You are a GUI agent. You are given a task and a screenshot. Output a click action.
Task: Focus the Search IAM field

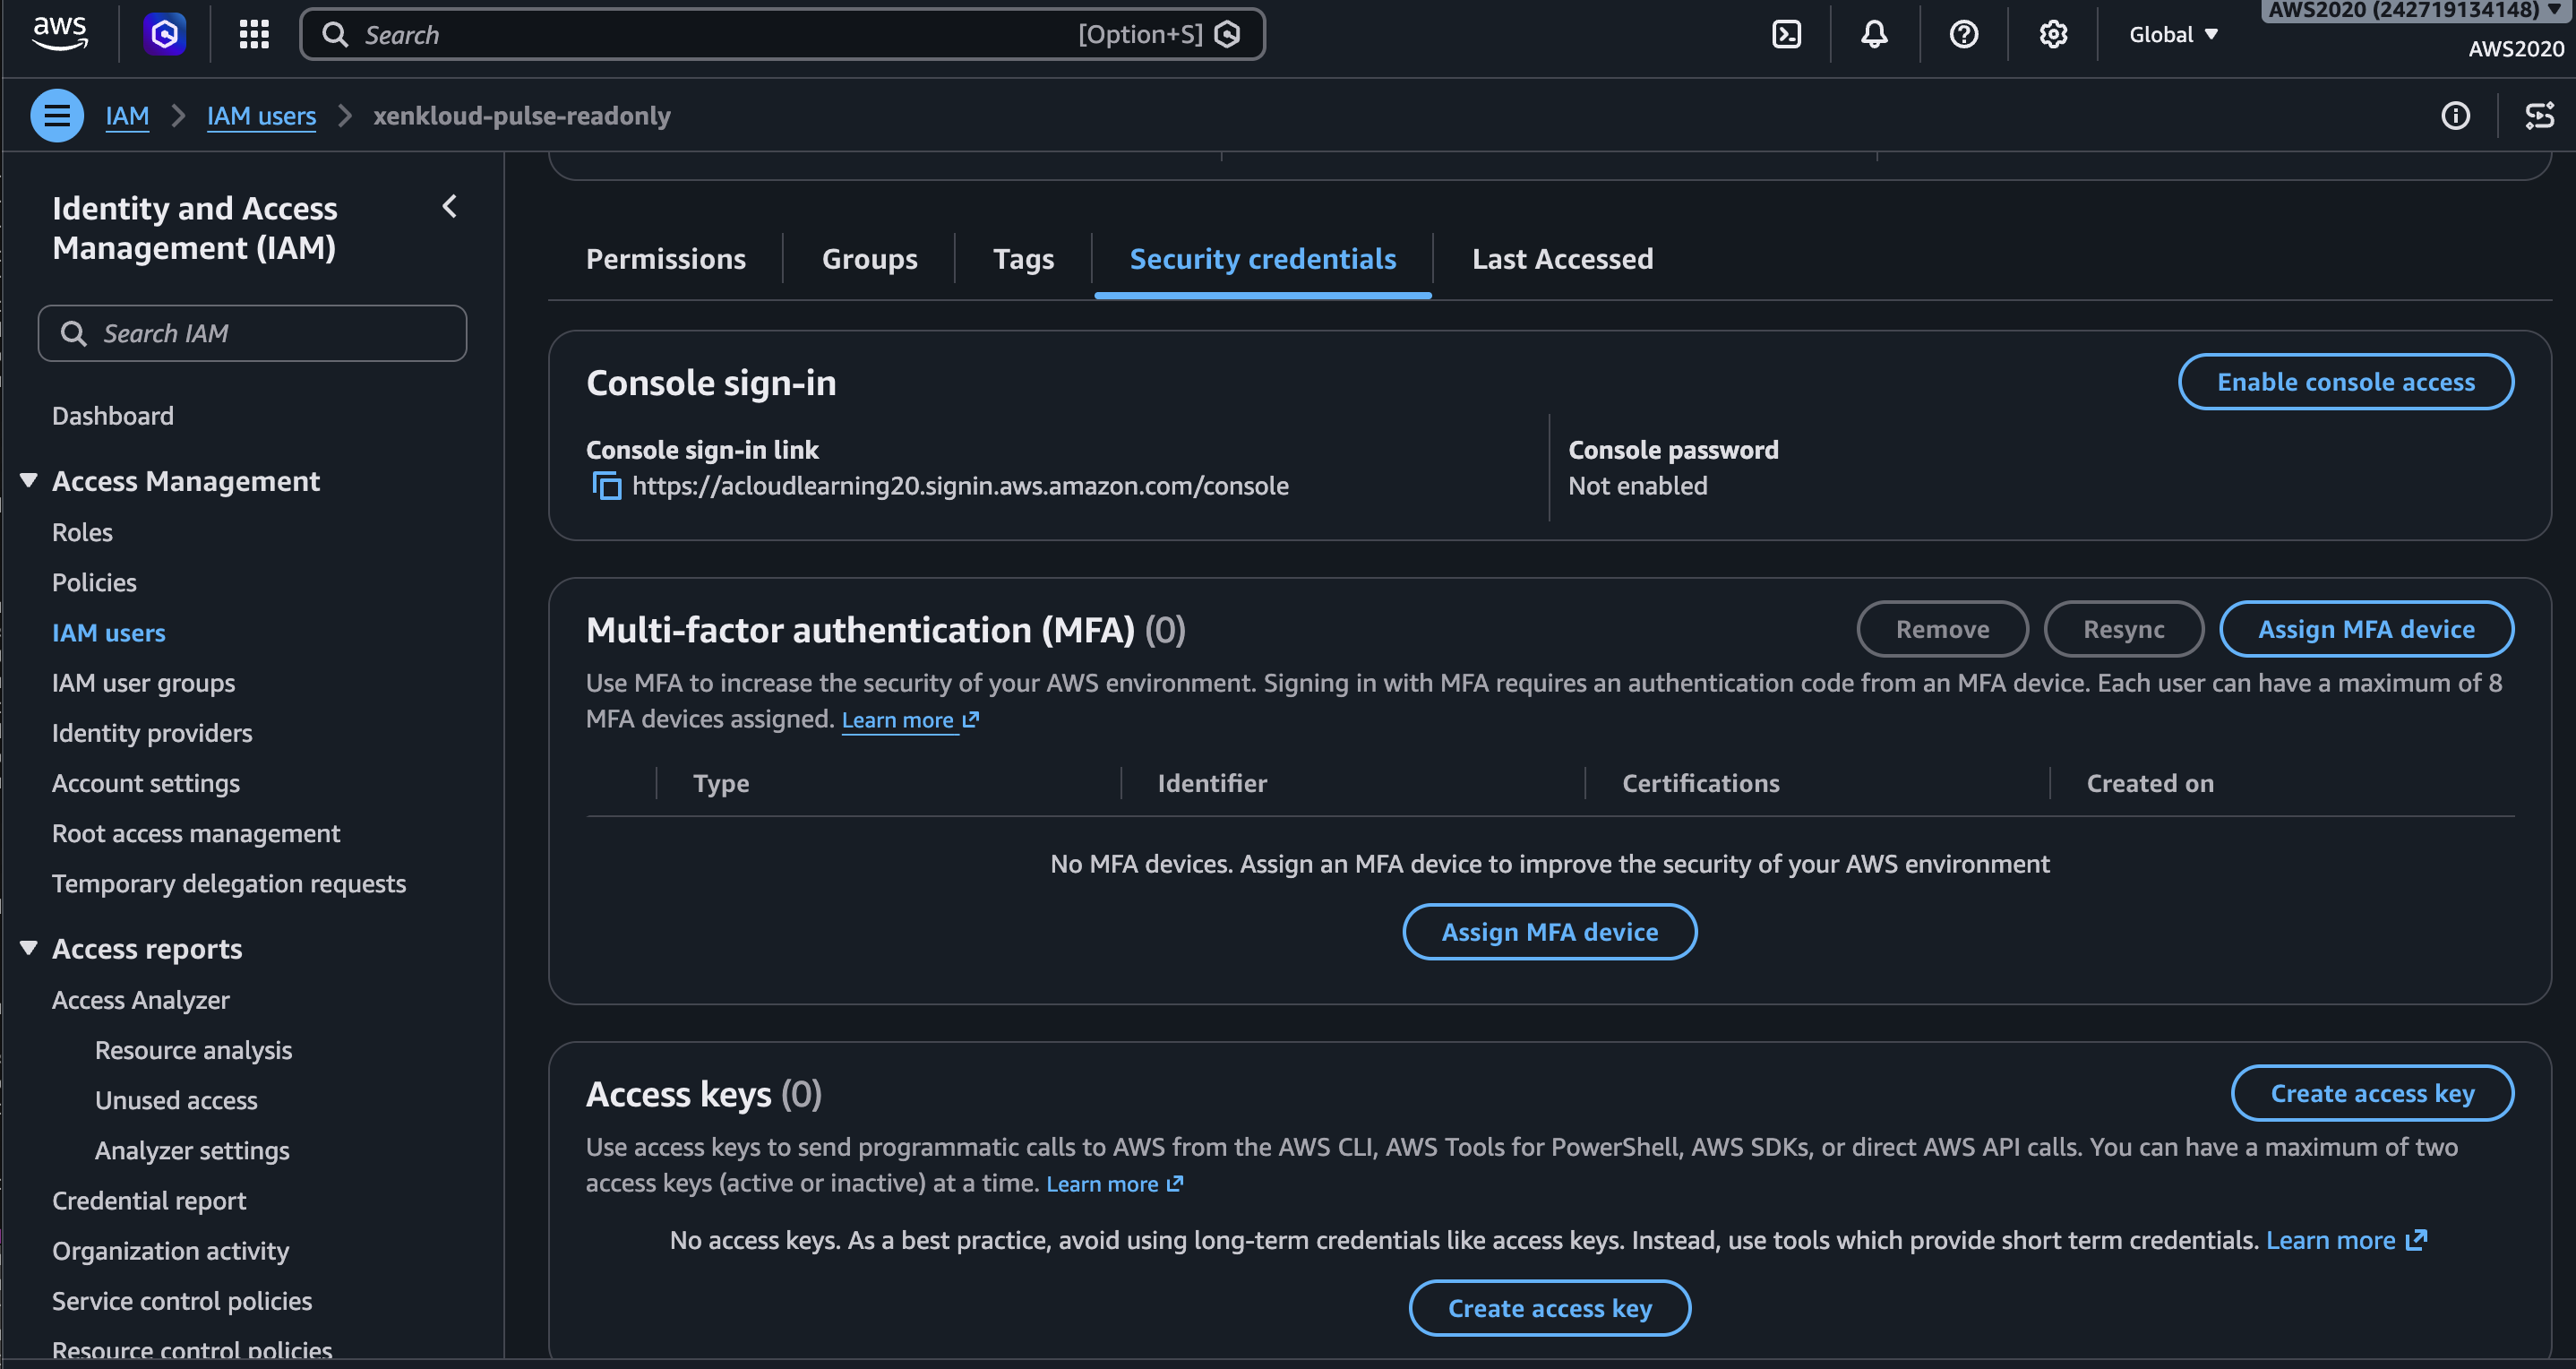(x=252, y=333)
